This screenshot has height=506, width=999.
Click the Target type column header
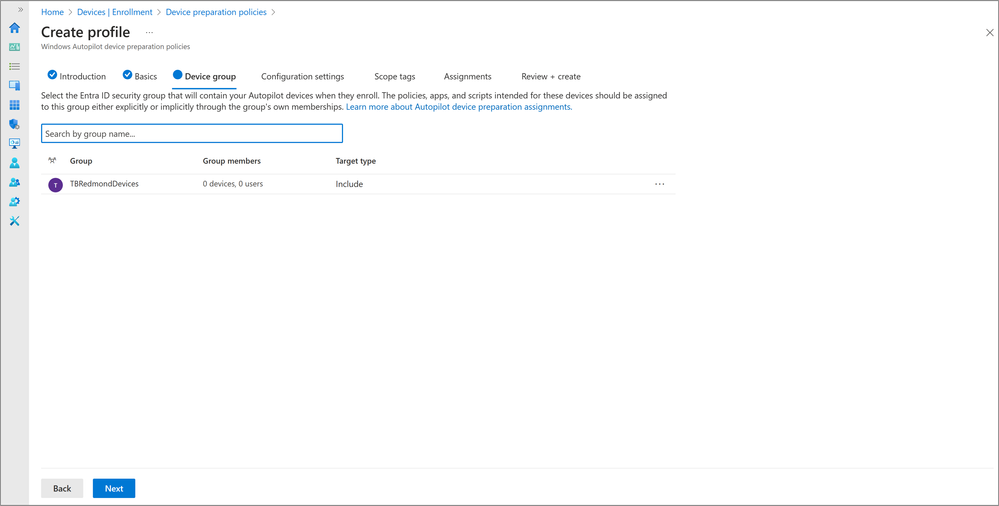356,161
